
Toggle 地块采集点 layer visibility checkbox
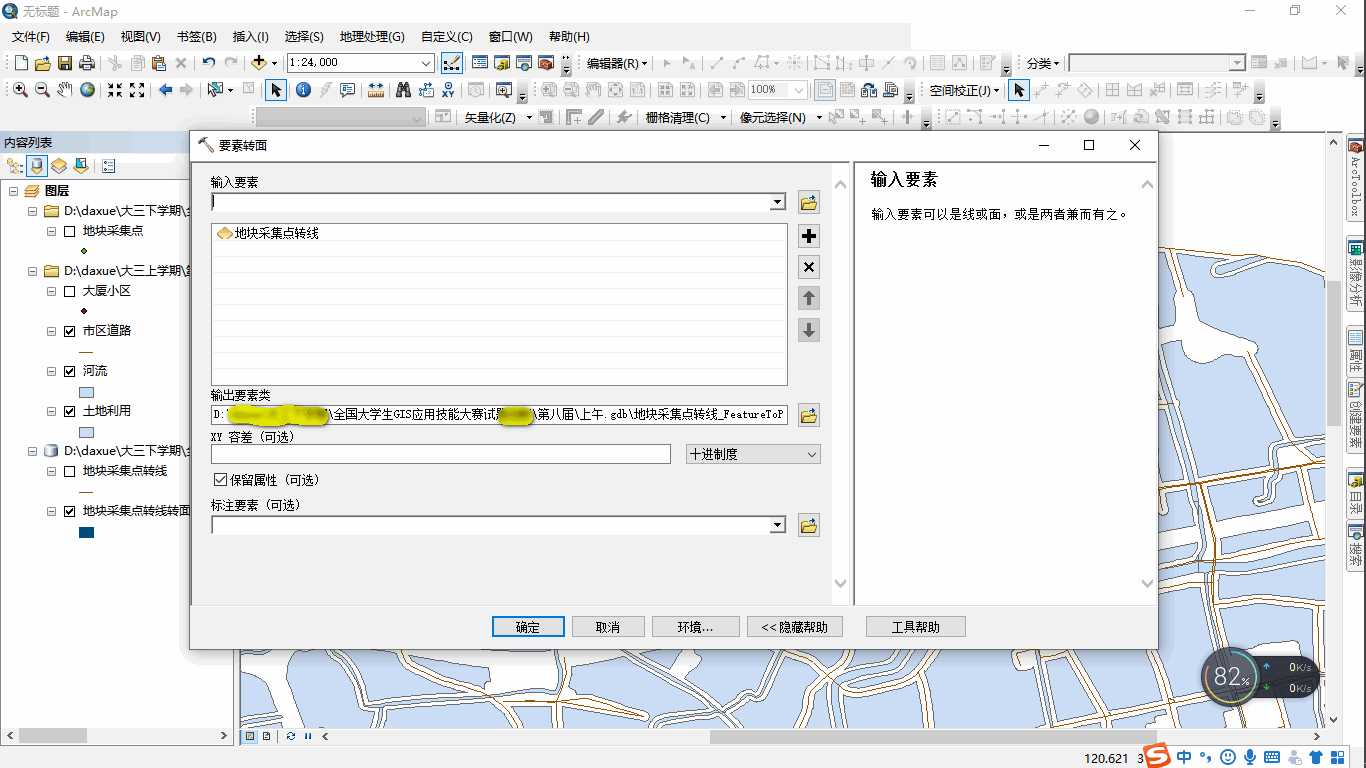coord(69,231)
